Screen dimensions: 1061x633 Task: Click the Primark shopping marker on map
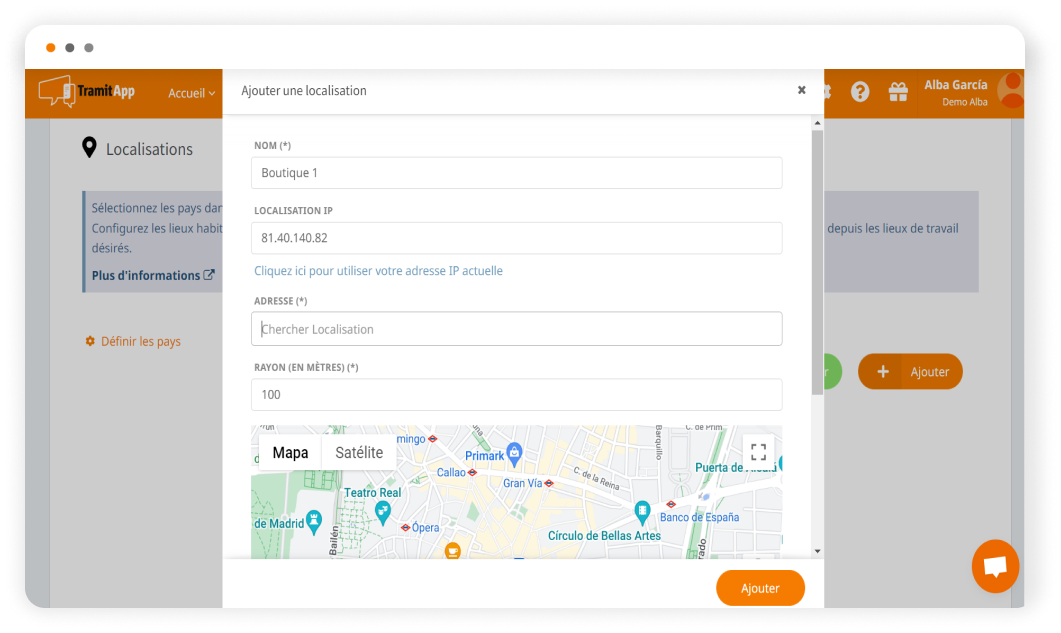coord(514,452)
